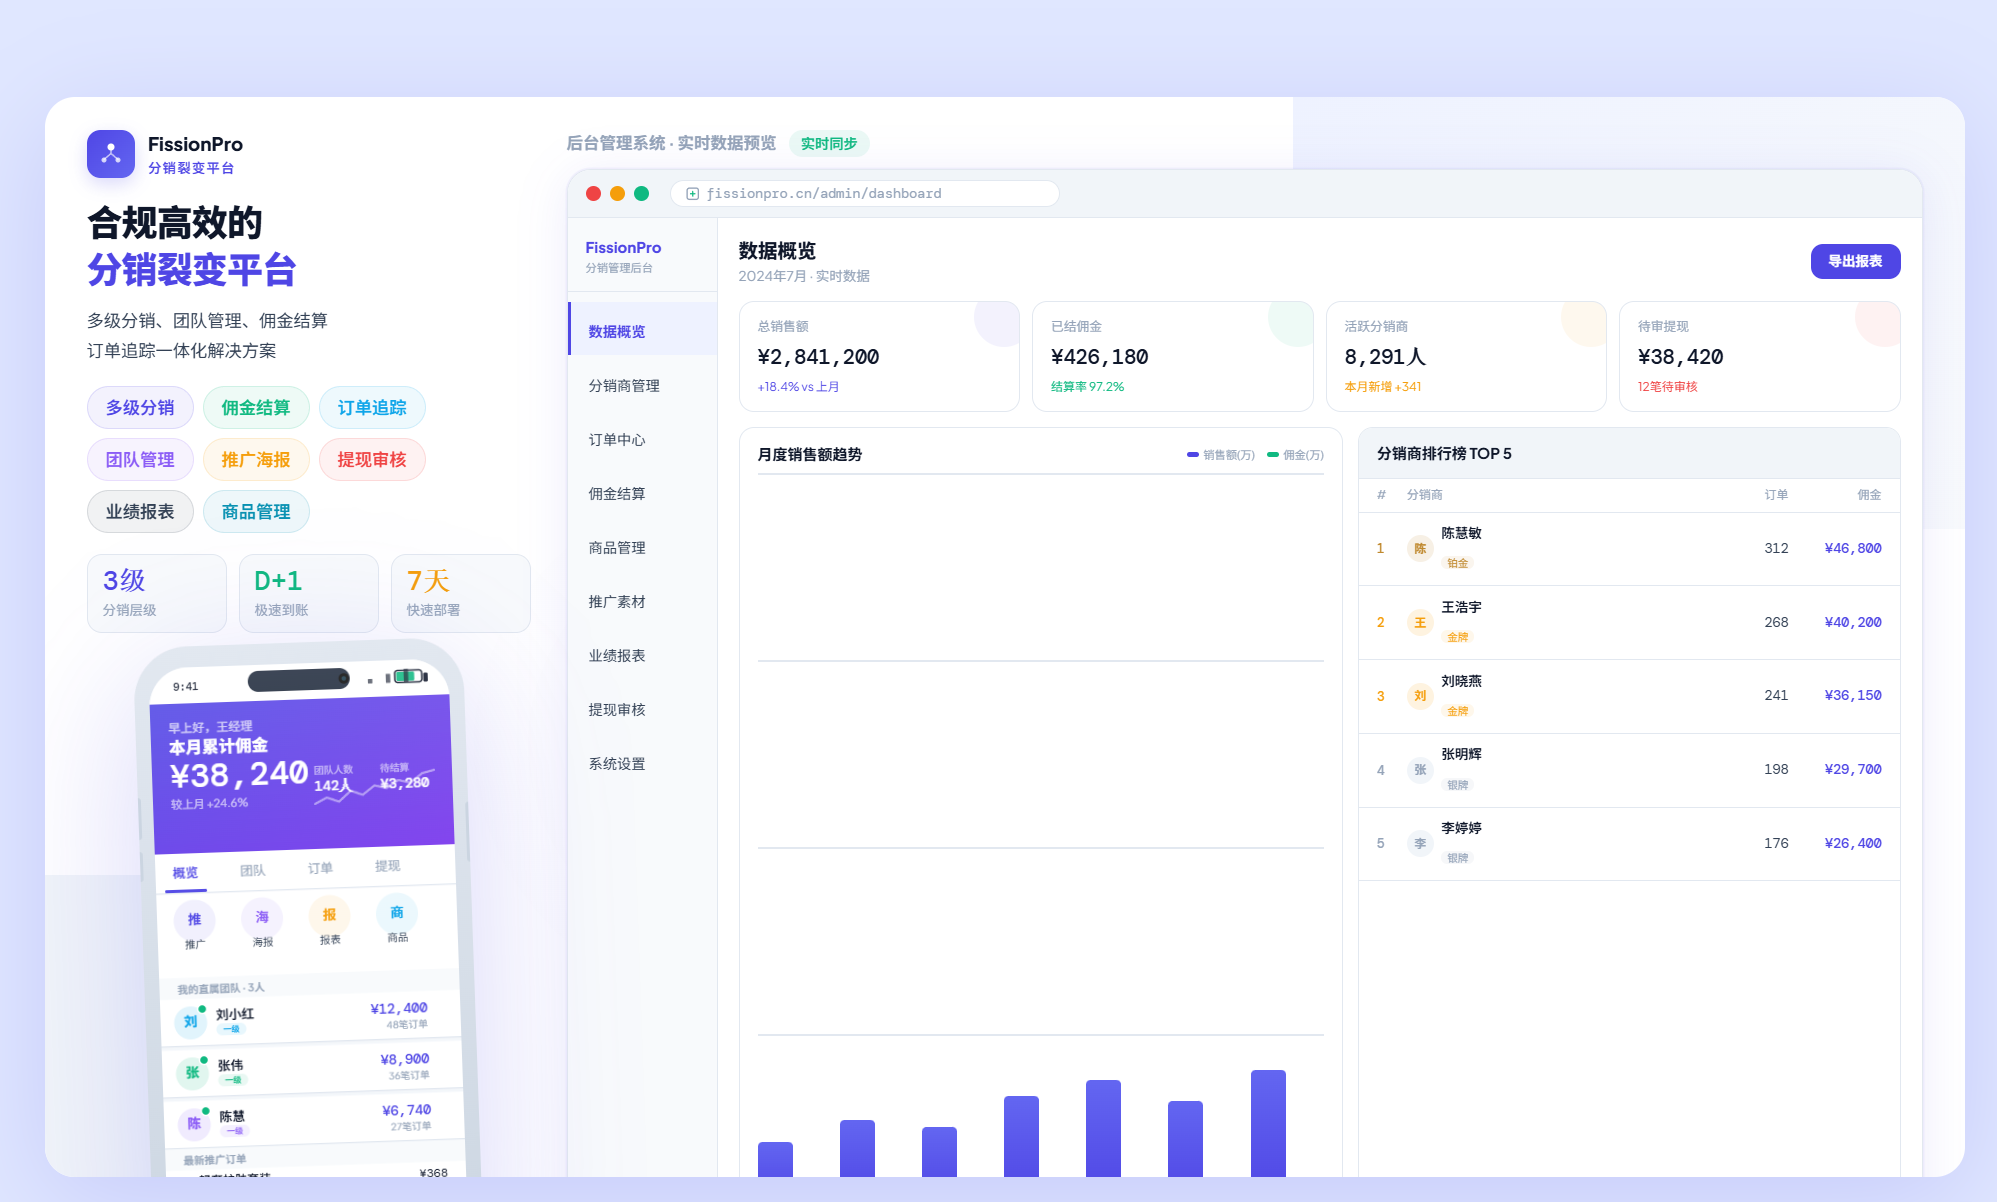The image size is (1997, 1202).
Task: Switch to 订单 tab in phone
Action: (x=320, y=868)
